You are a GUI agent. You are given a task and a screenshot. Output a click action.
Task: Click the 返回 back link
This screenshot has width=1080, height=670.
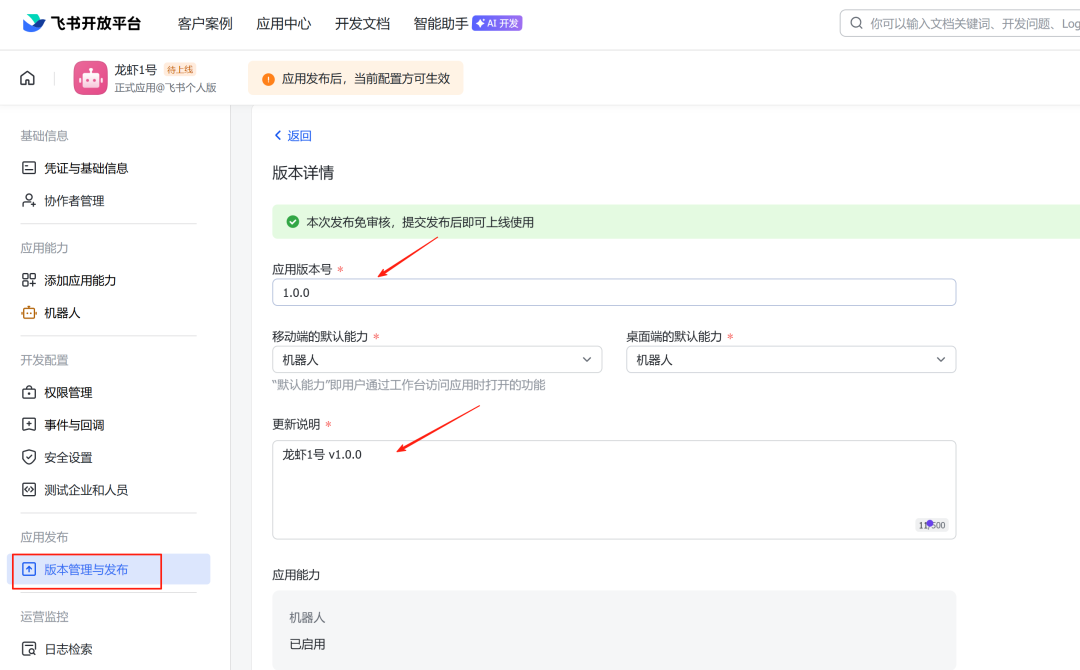(293, 136)
